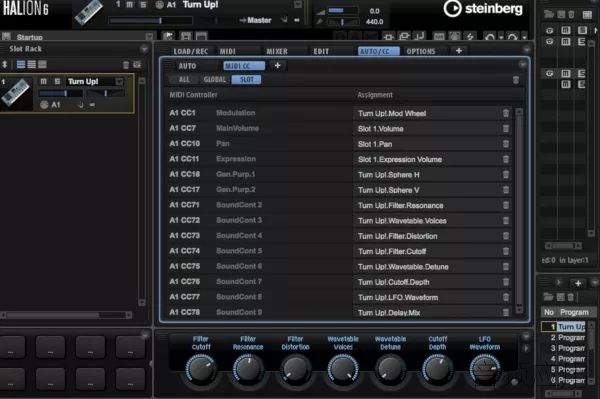Filter assignments by GLOBAL
Screen dimensions: 600x399
point(214,80)
